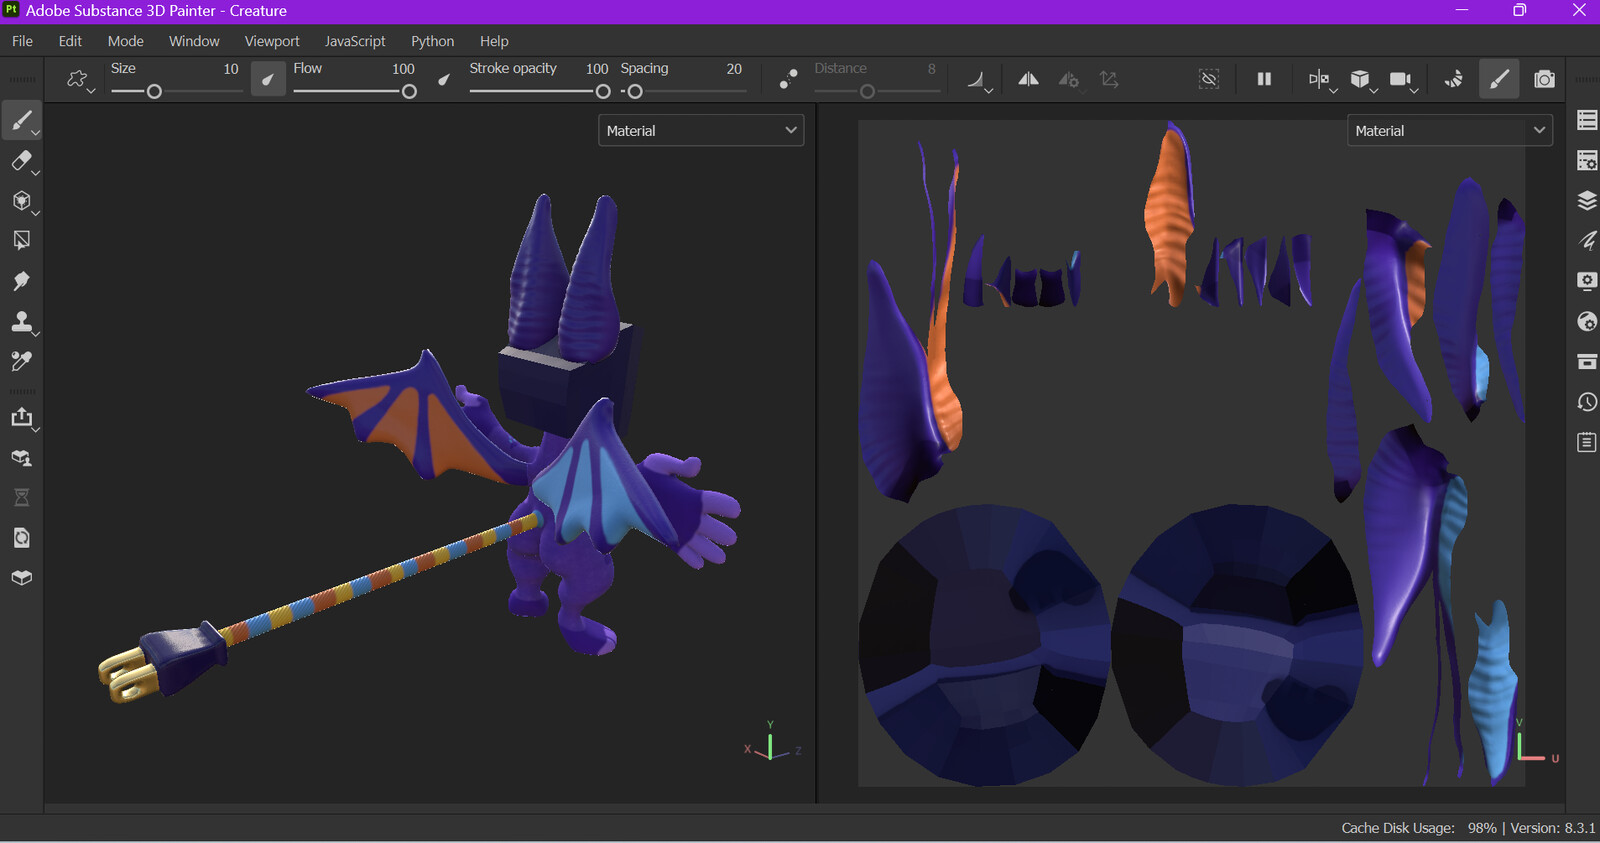Open the Assets shelf panel icon
The height and width of the screenshot is (843, 1600).
1586,361
